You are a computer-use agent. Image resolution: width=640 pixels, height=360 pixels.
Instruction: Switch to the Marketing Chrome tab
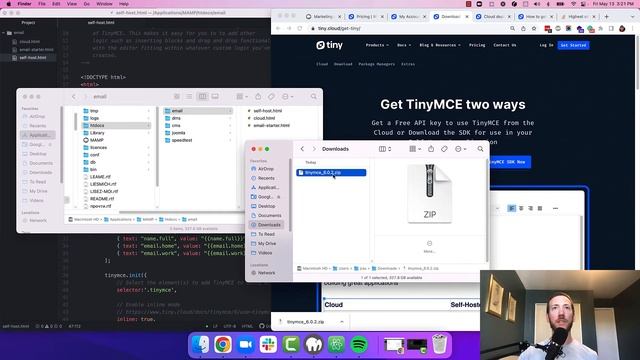pyautogui.click(x=323, y=17)
